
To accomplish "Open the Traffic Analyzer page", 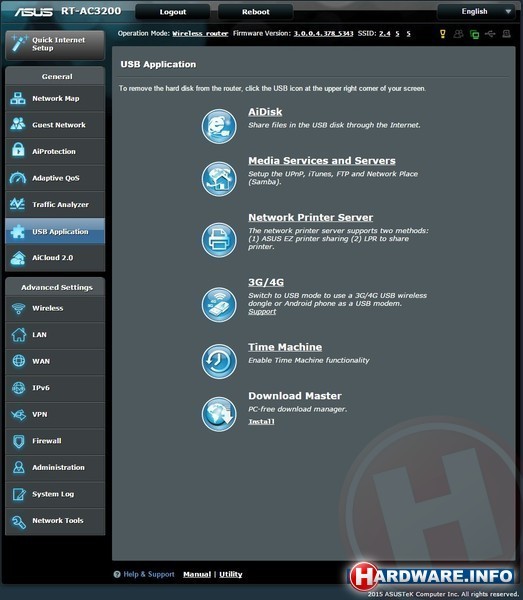I will (55, 204).
